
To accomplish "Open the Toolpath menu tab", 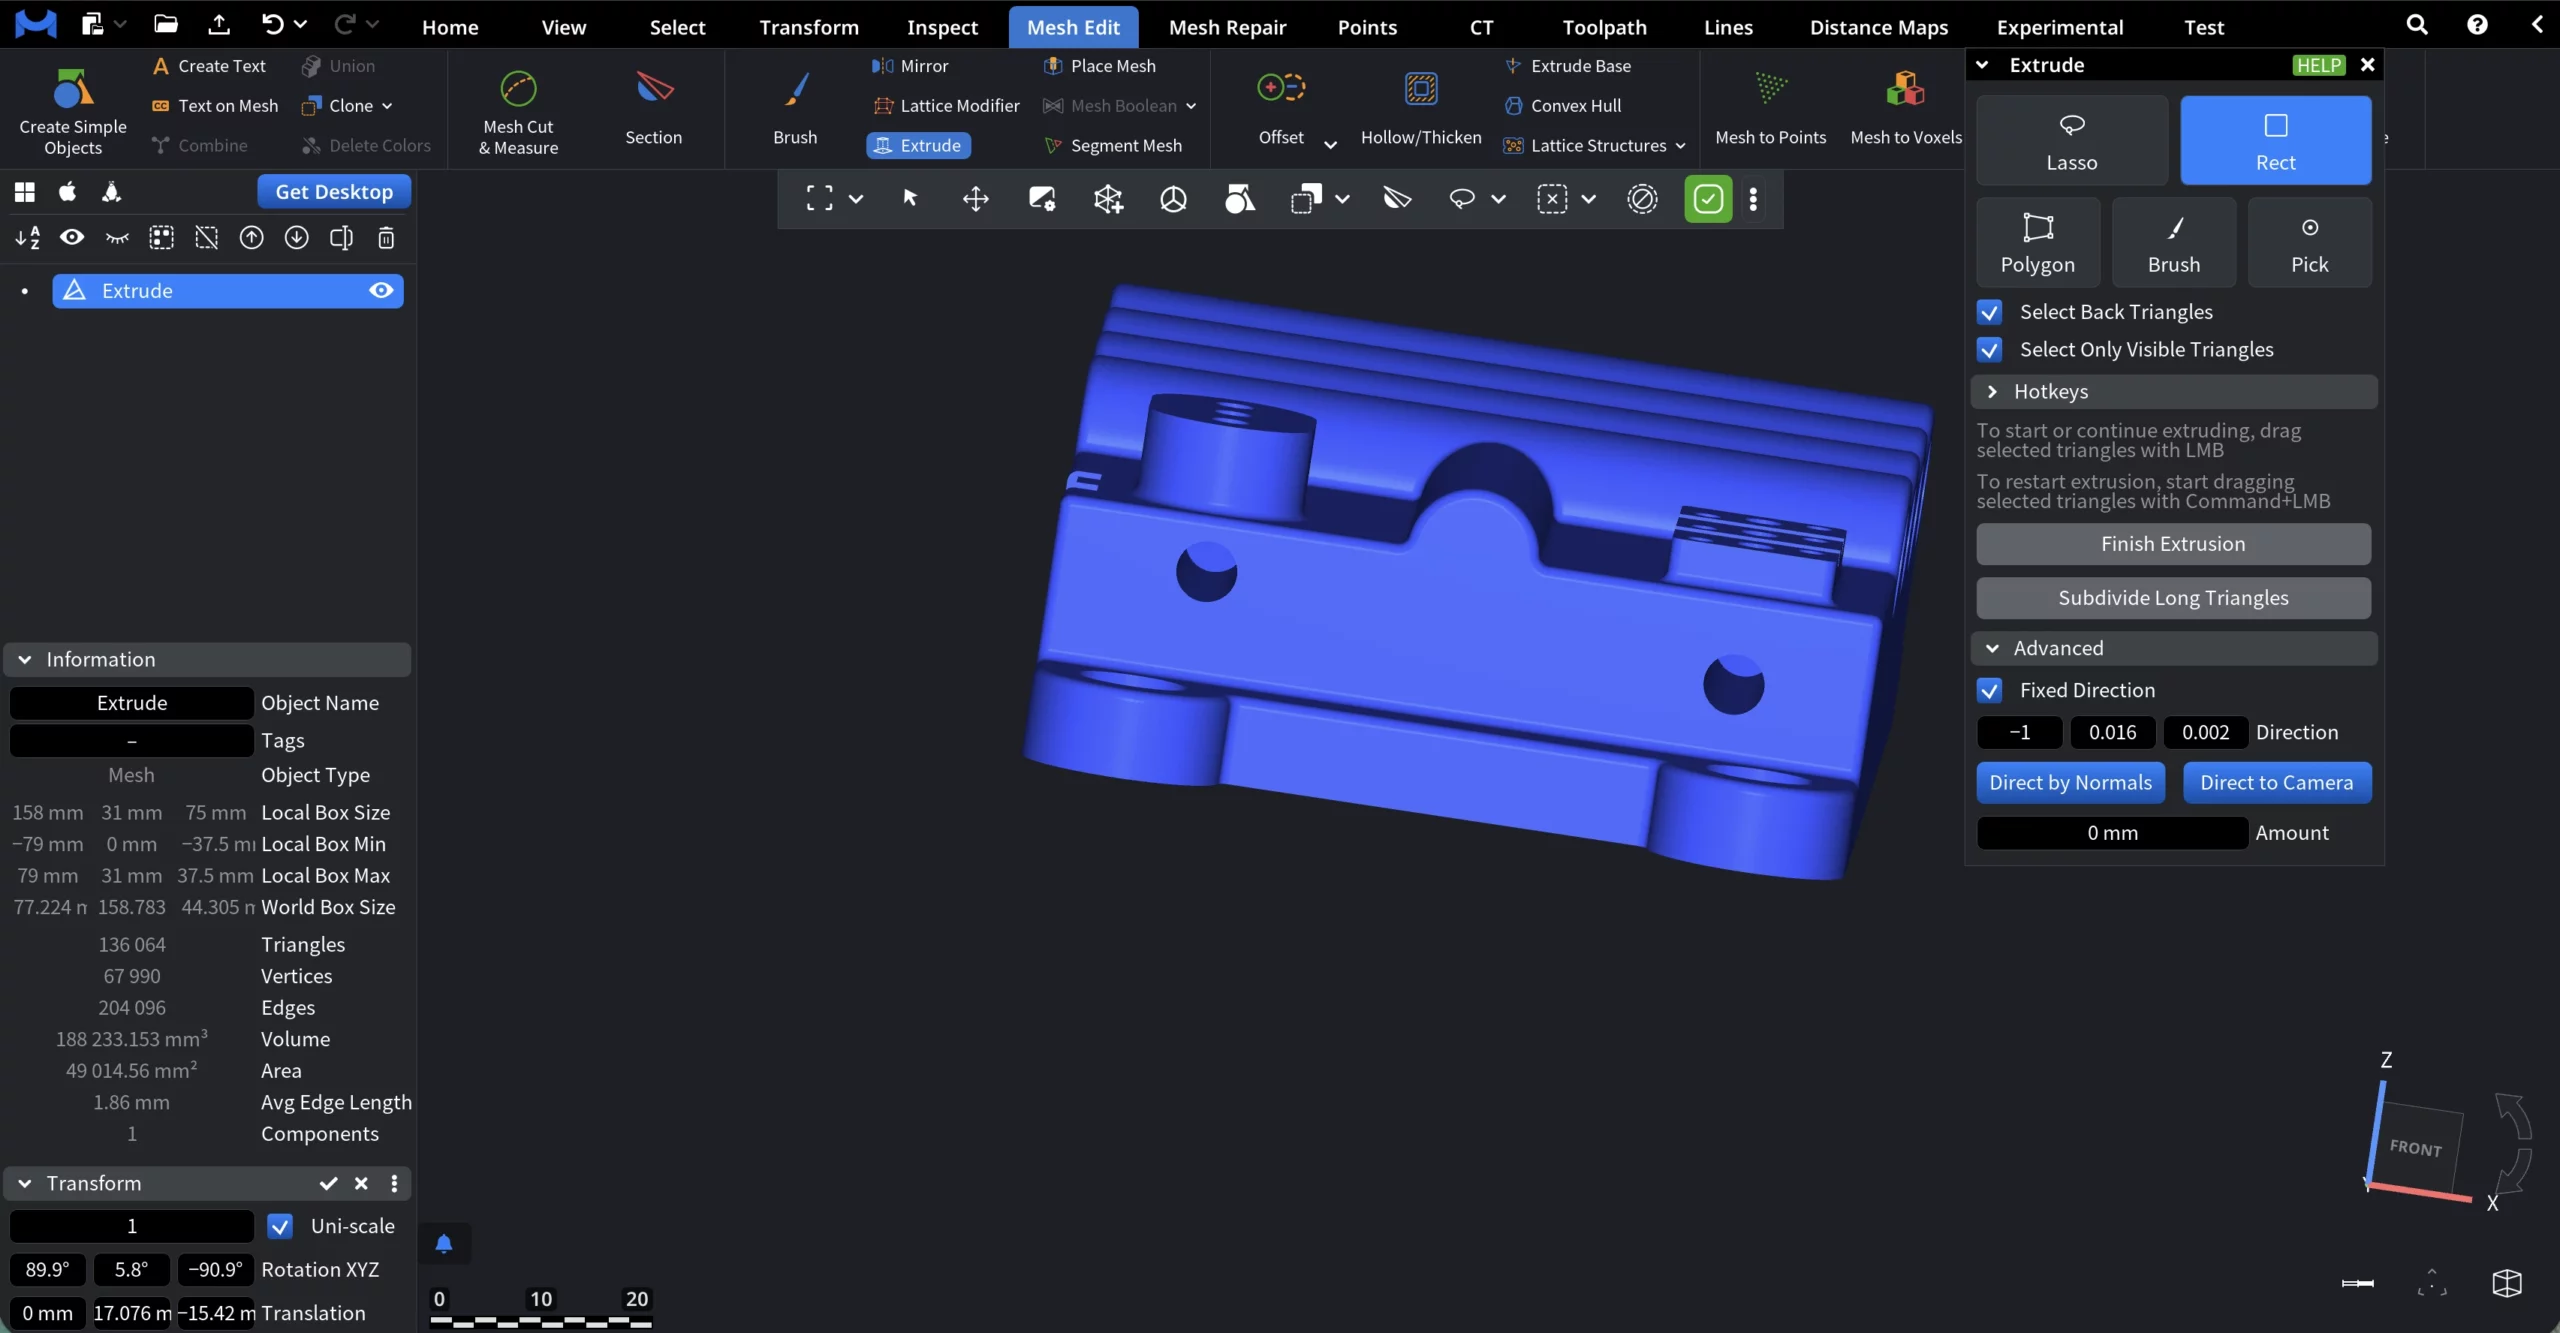I will pyautogui.click(x=1604, y=27).
